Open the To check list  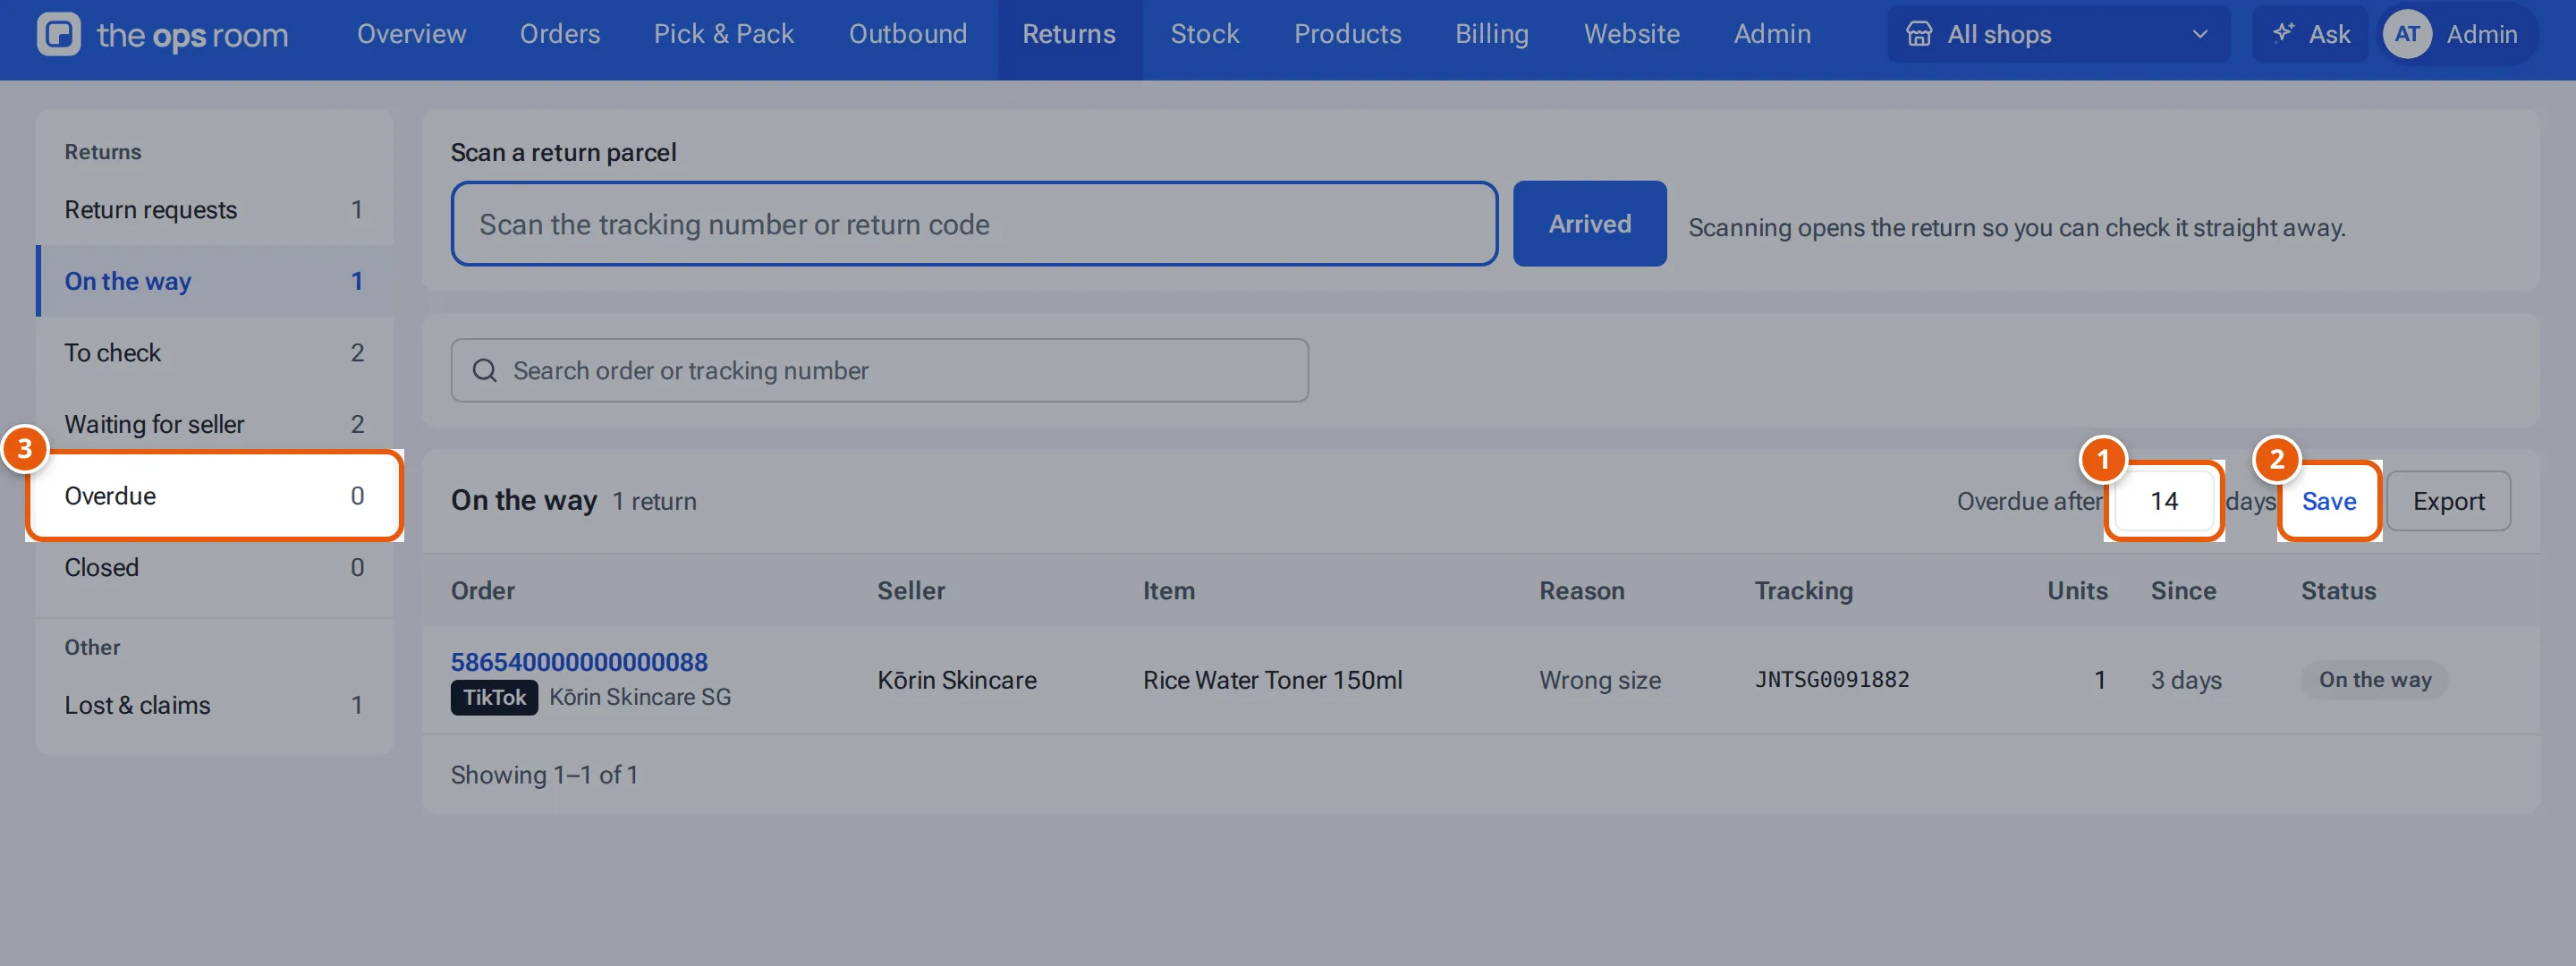[215, 353]
